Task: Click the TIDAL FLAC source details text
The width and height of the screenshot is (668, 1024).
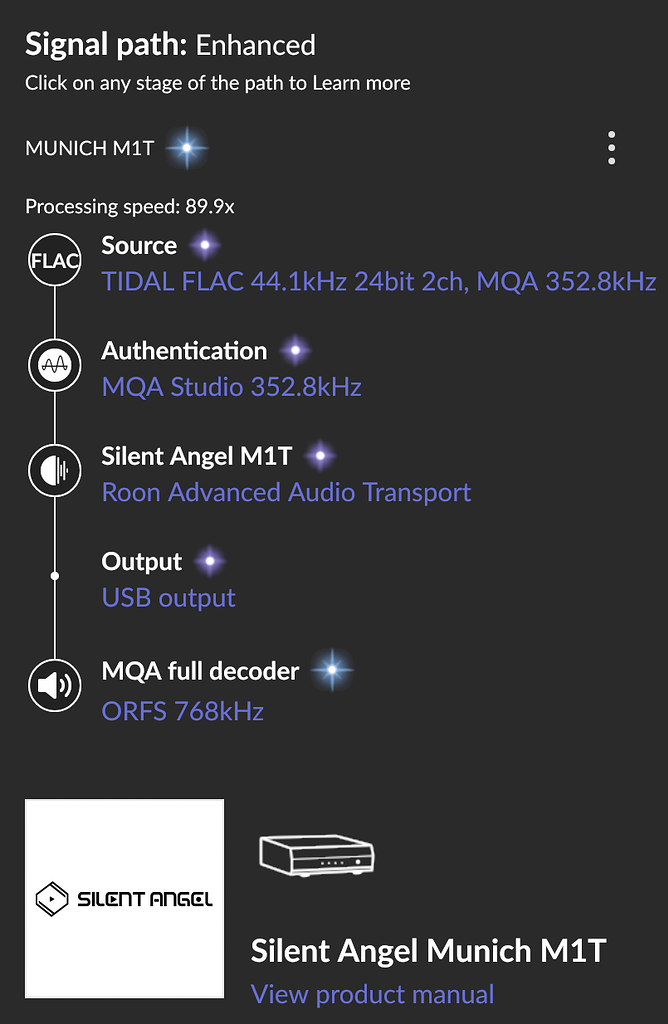Action: click(378, 282)
